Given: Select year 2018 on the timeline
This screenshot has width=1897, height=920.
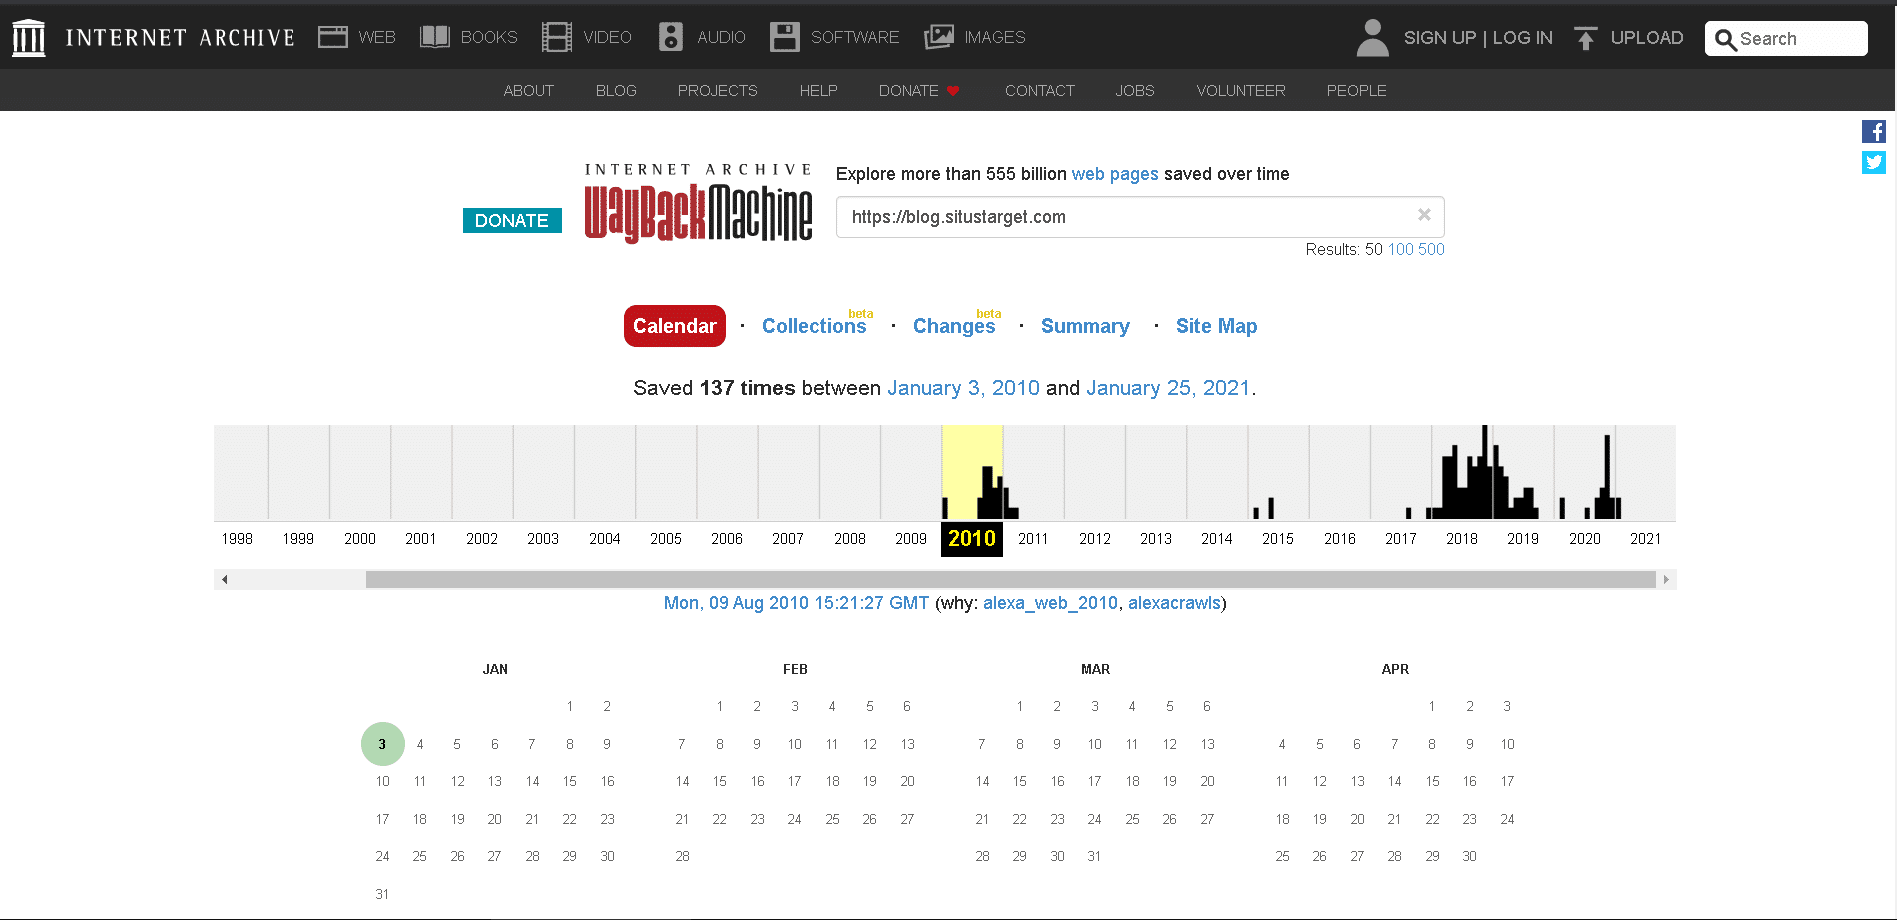Looking at the screenshot, I should click(1461, 538).
